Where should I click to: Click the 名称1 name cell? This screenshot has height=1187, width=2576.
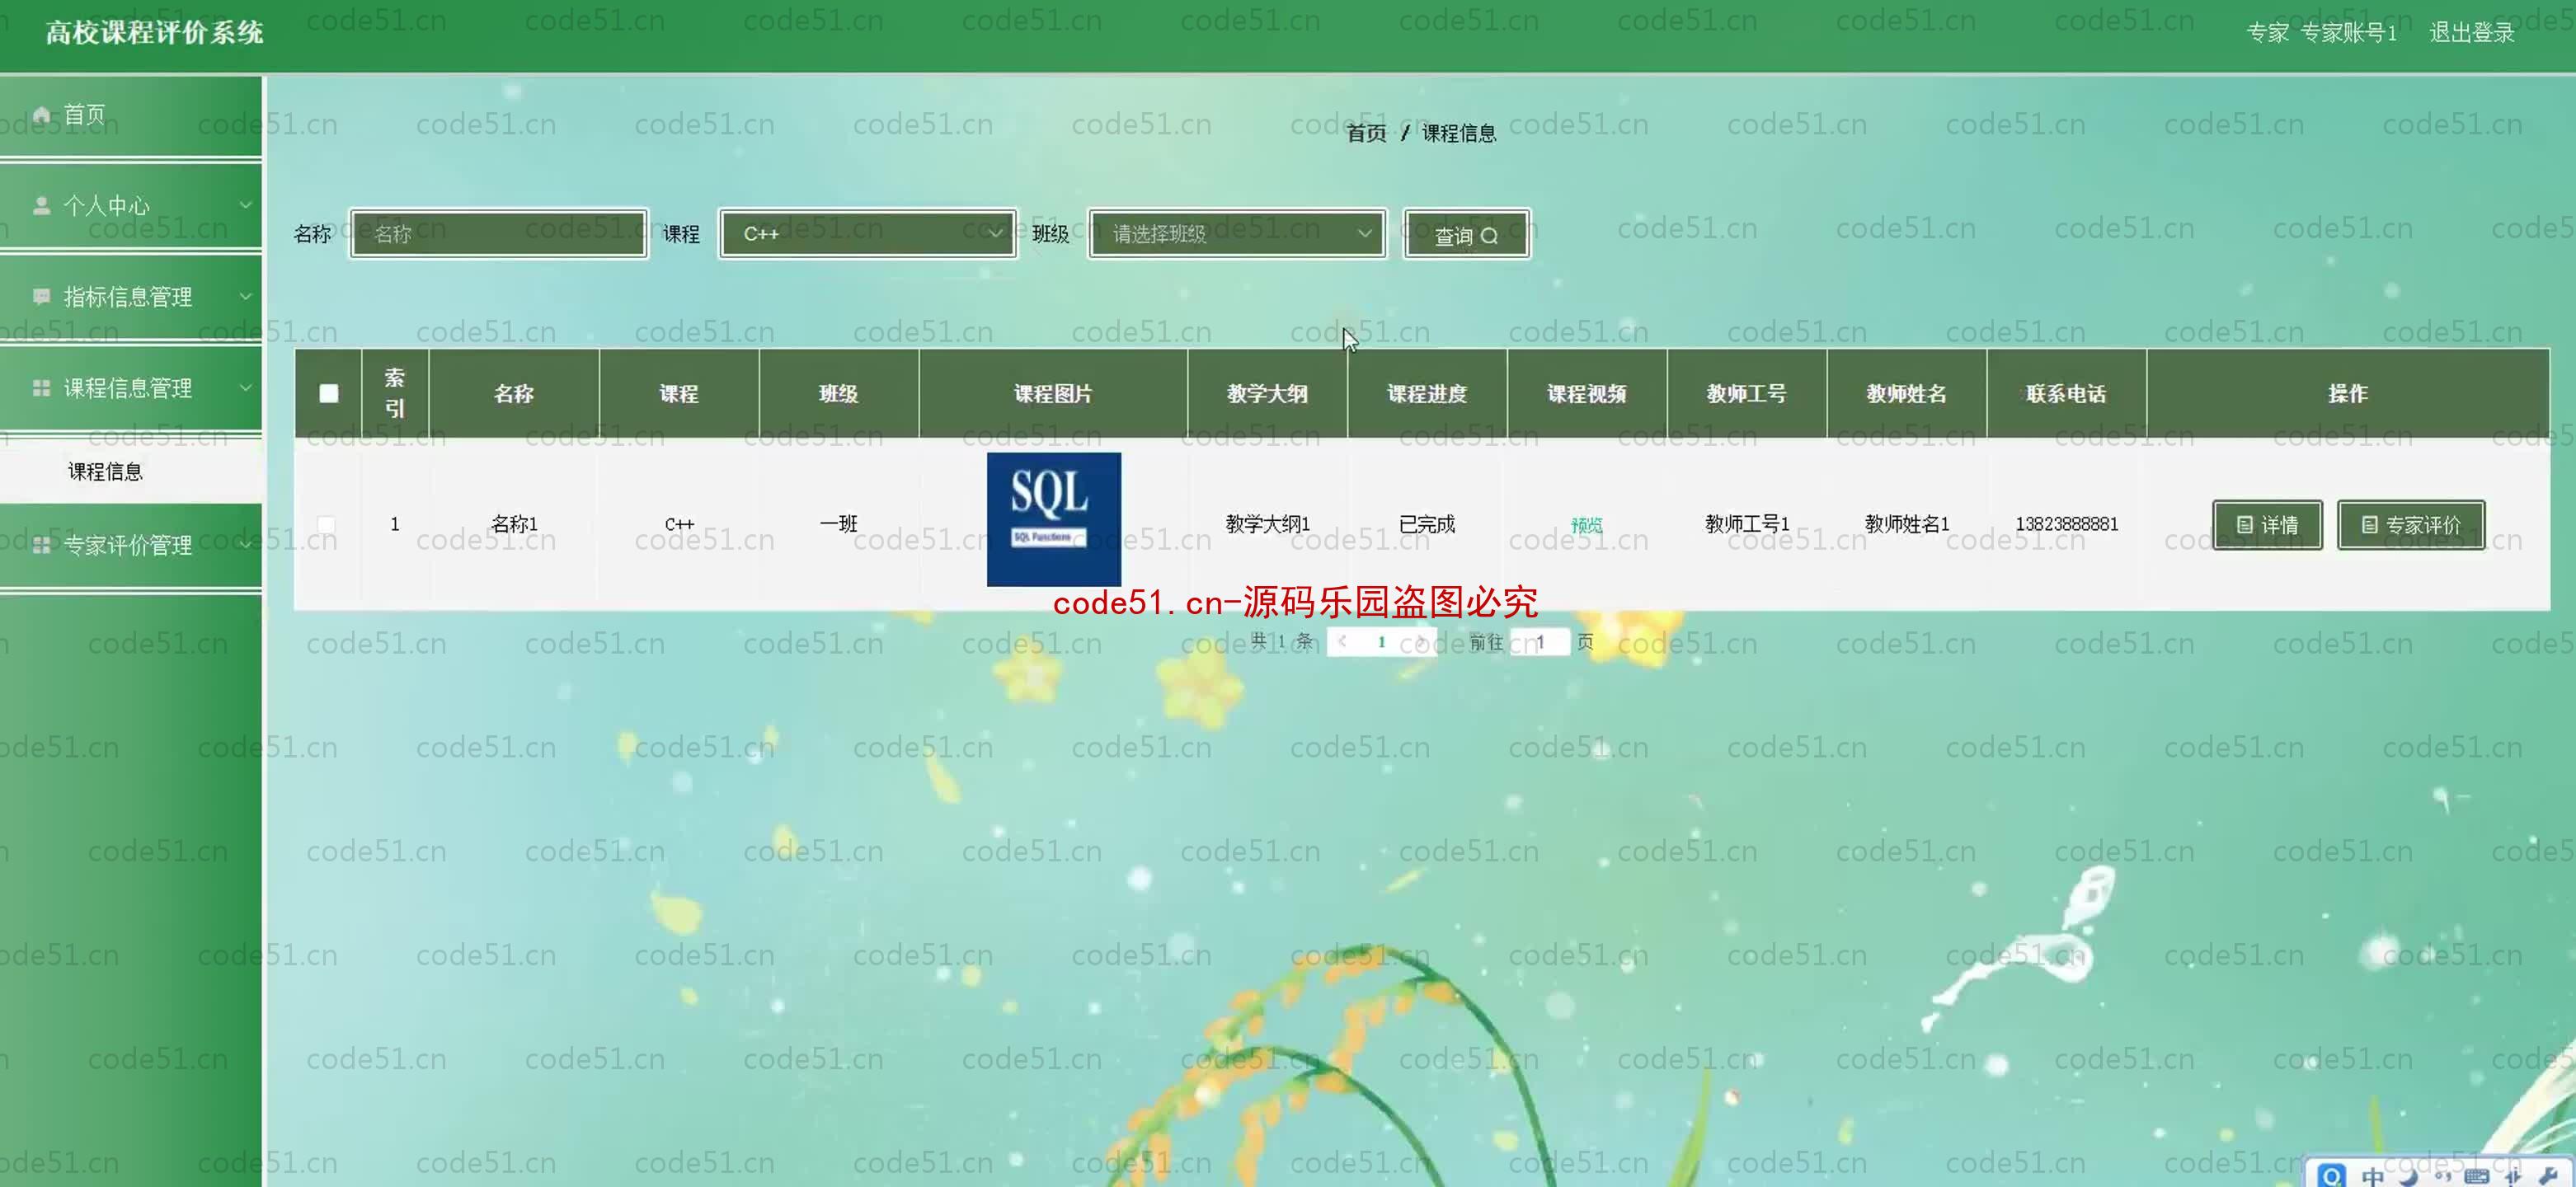coord(514,524)
